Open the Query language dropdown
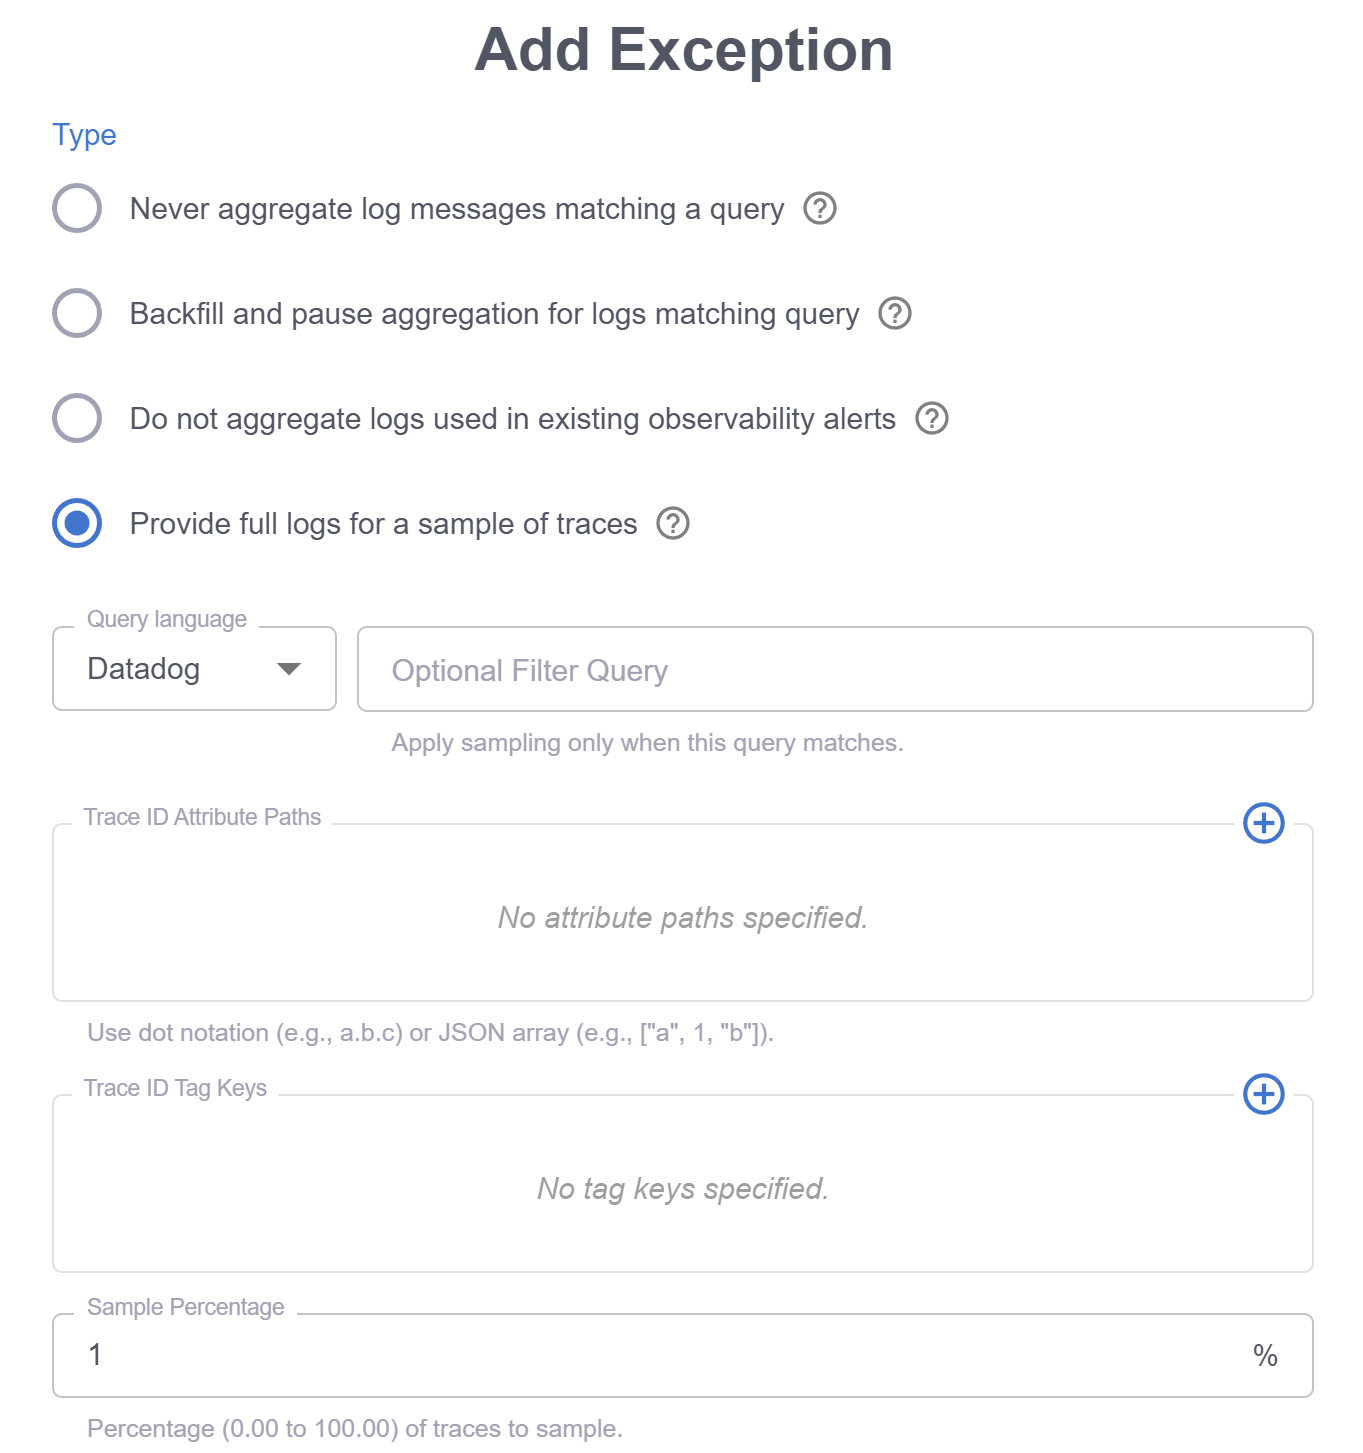The image size is (1363, 1453). point(194,669)
